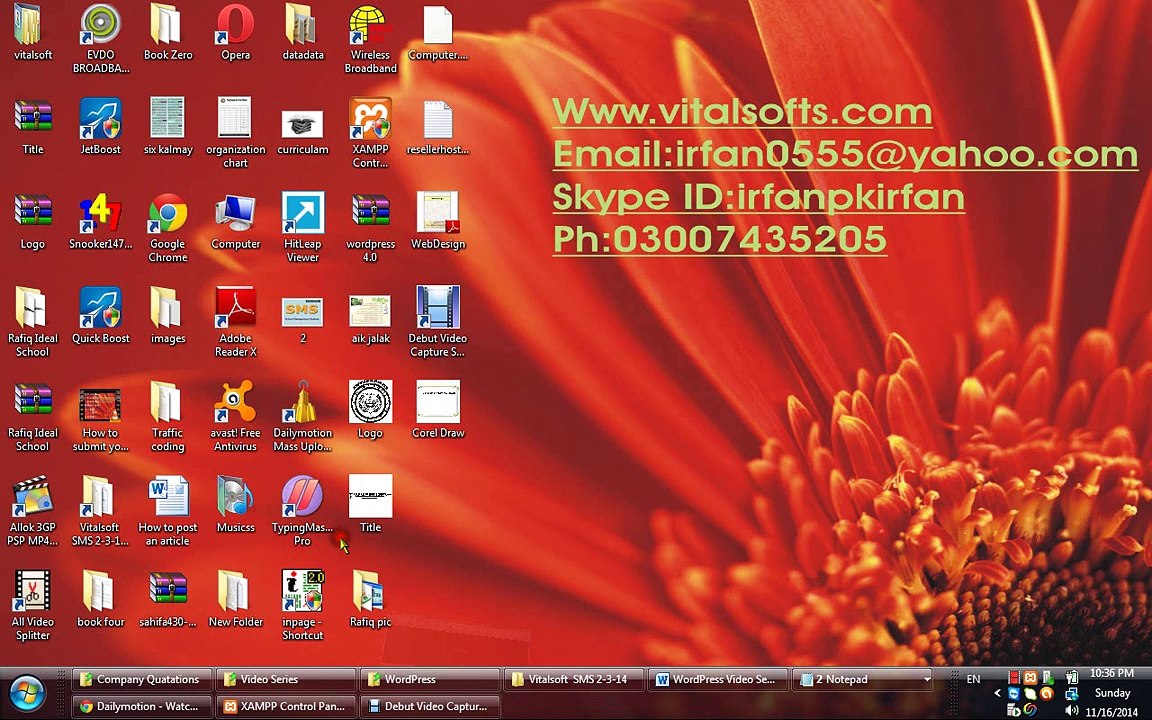This screenshot has width=1152, height=720.
Task: Open Rafiq Ideal School folder
Action: [x=32, y=322]
